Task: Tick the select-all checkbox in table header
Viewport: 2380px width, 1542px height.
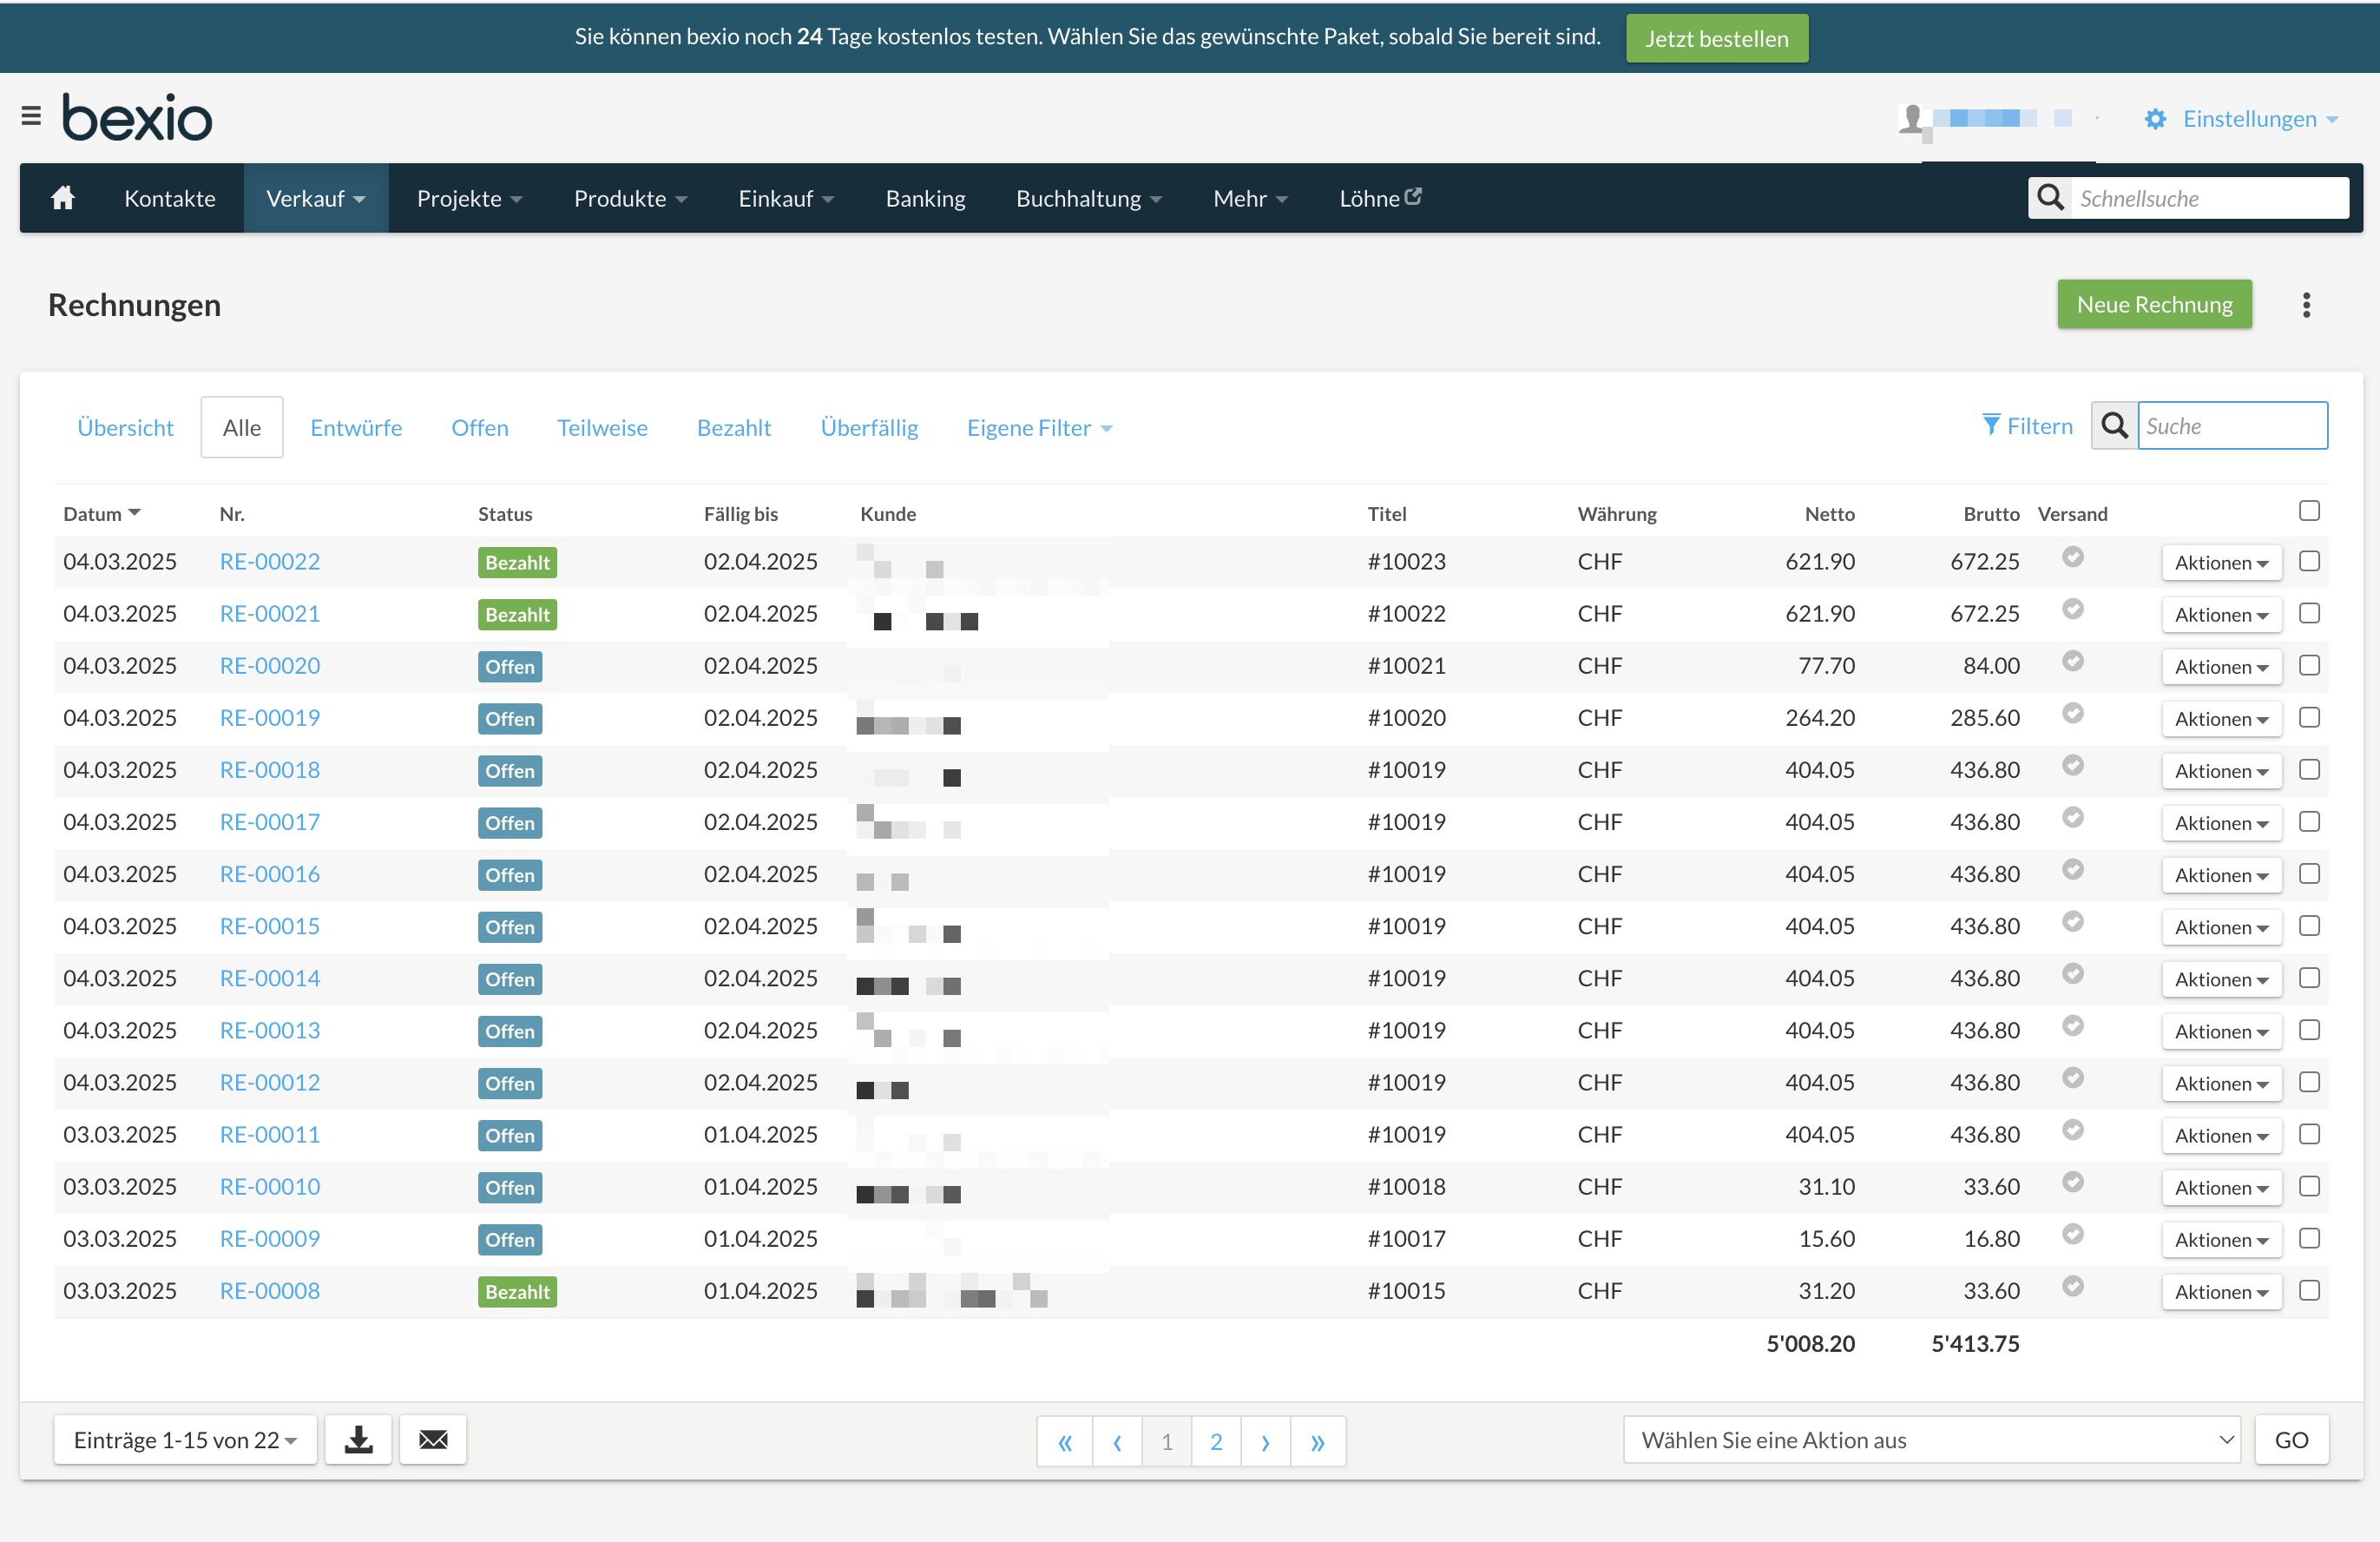Action: tap(2309, 511)
